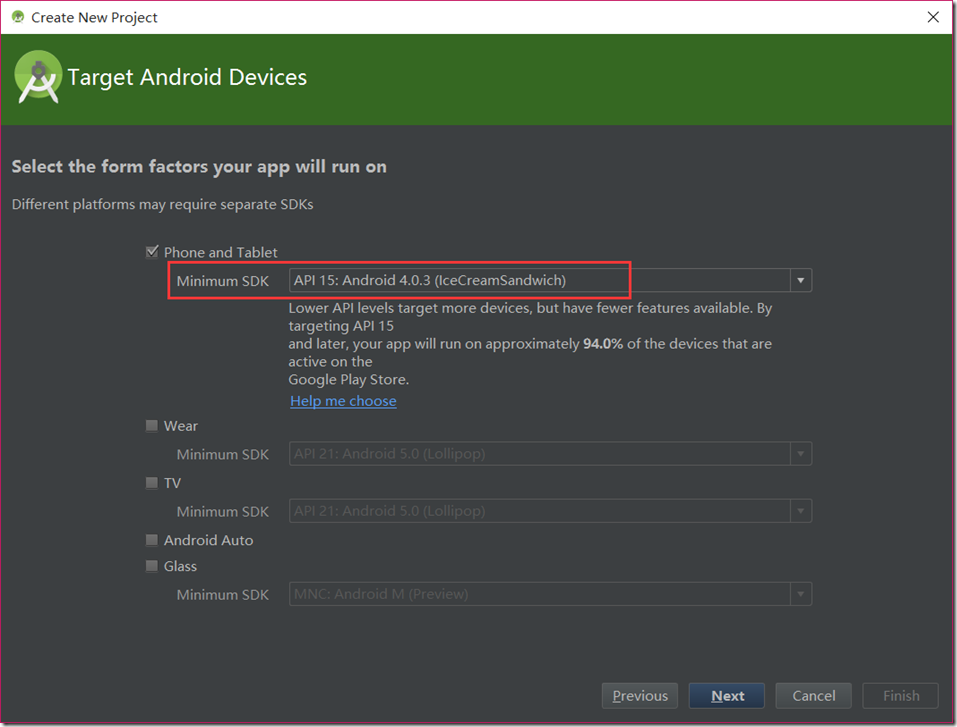Open the Wear Minimum SDK dropdown
The width and height of the screenshot is (957, 727).
(x=550, y=454)
